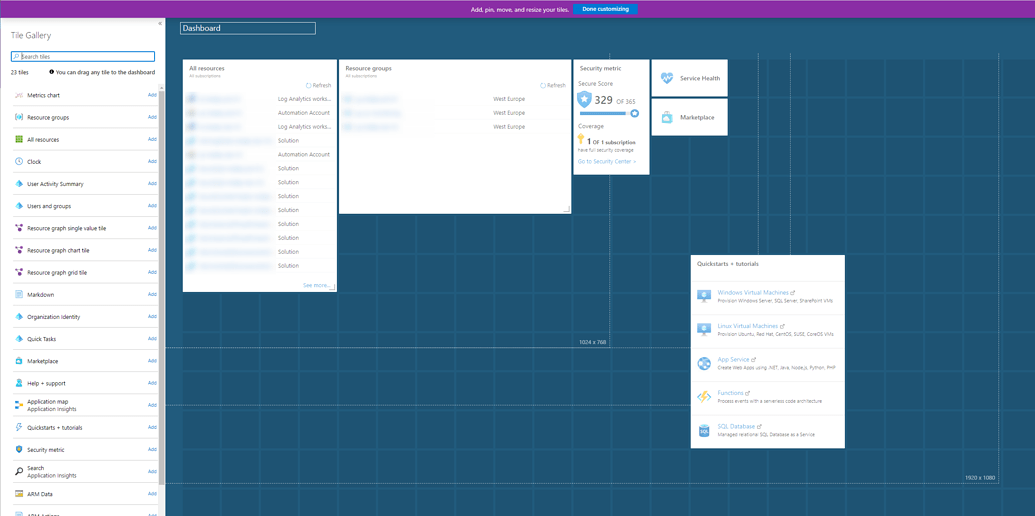Image resolution: width=1035 pixels, height=516 pixels.
Task: Add the Security metric tile
Action: coord(152,449)
